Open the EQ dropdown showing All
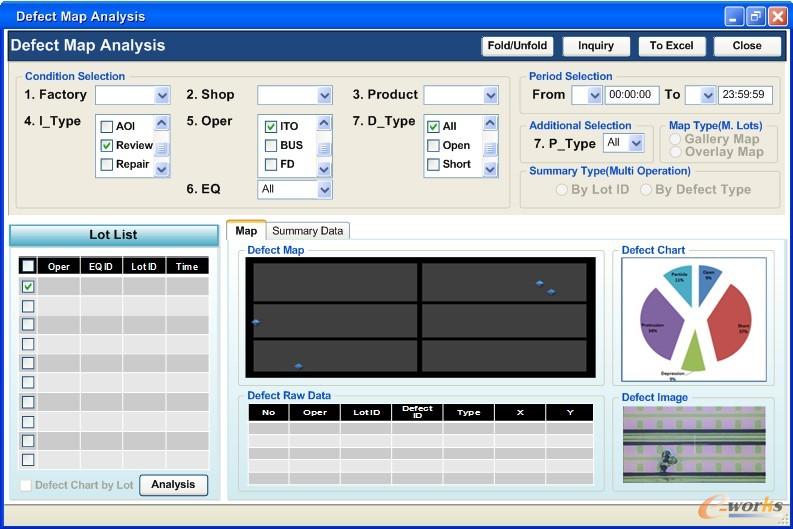793x529 pixels. 324,189
